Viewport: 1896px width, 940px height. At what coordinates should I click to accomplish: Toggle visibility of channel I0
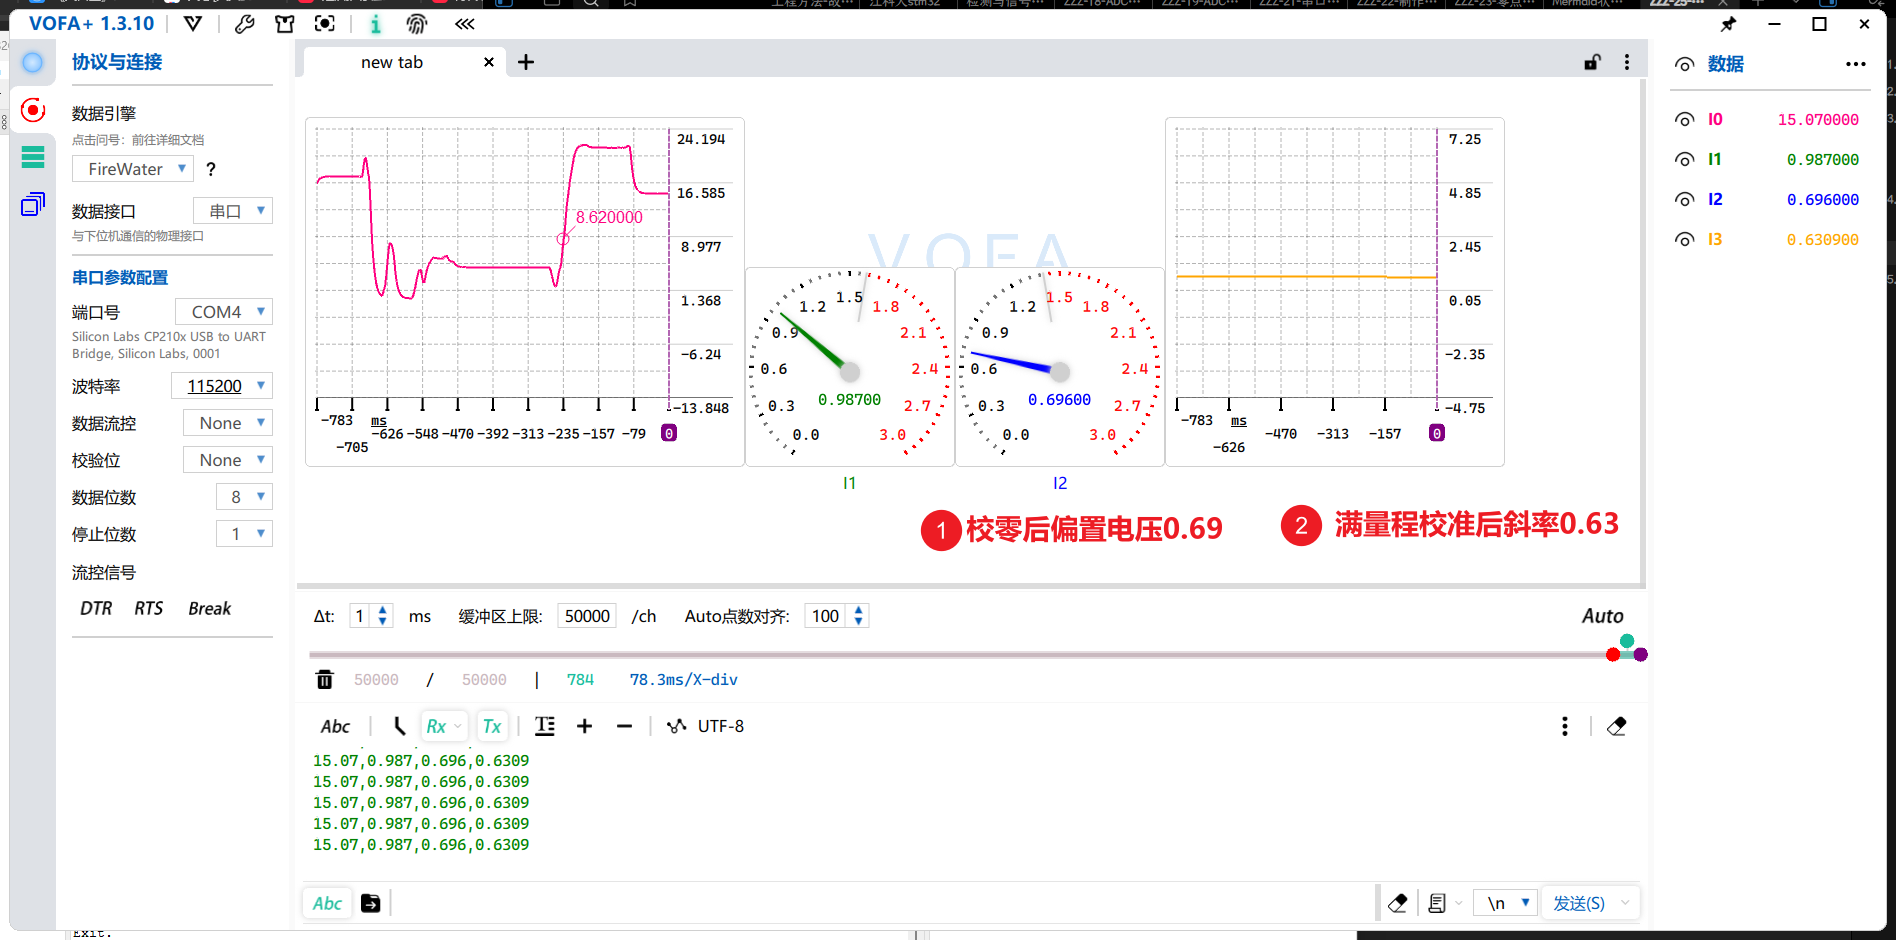[x=1685, y=120]
